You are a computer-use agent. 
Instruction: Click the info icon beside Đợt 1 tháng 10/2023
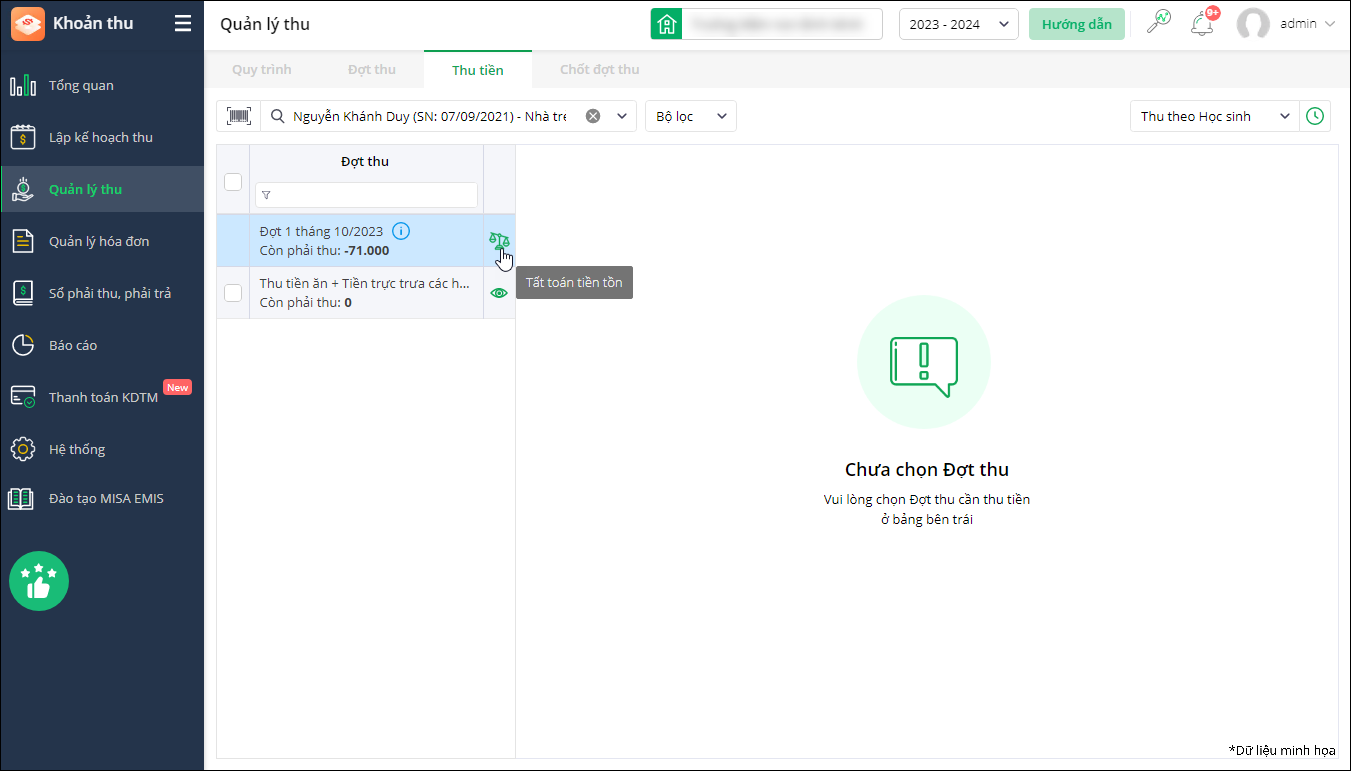(401, 231)
